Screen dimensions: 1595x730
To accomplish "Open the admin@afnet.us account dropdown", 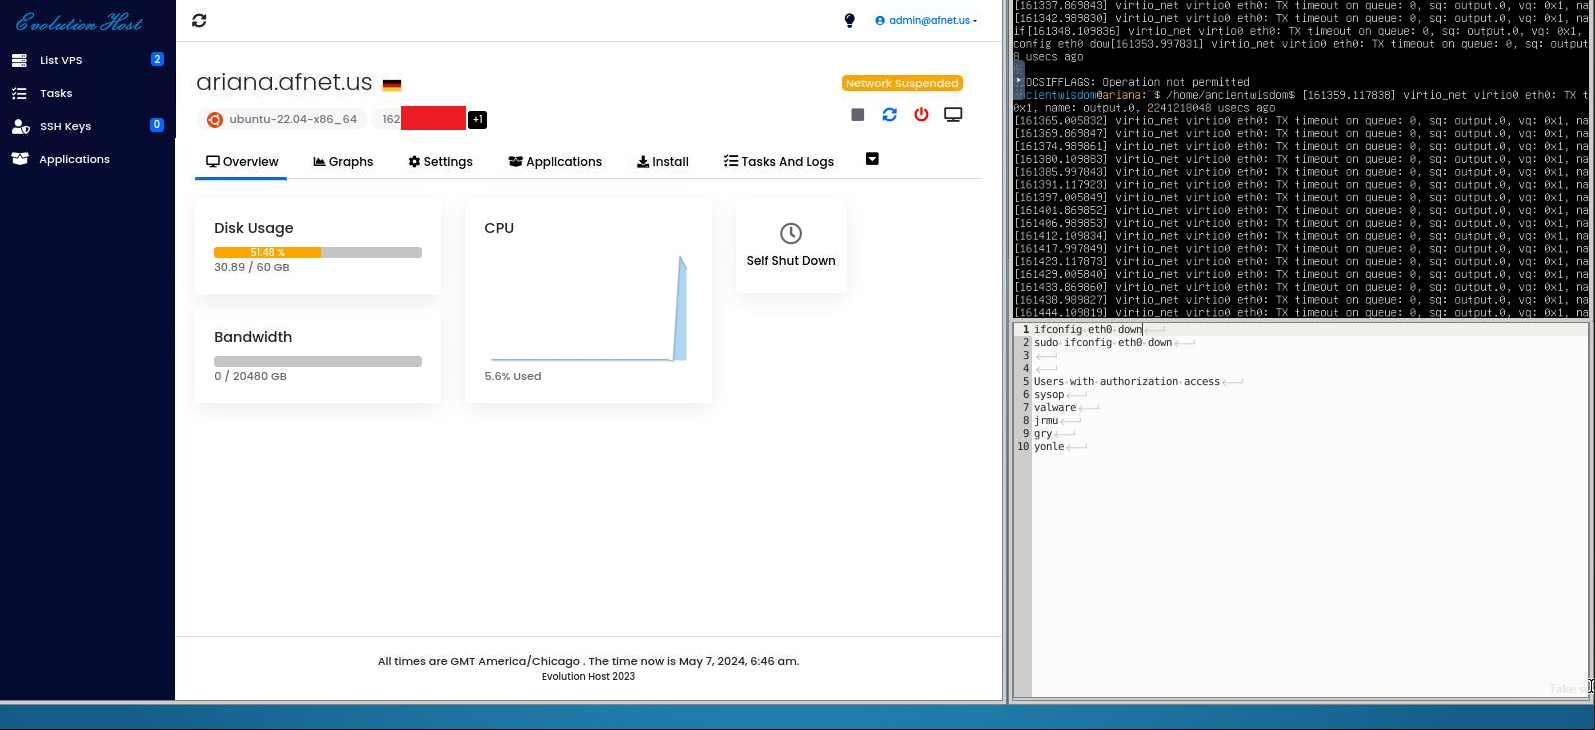I will tap(926, 20).
